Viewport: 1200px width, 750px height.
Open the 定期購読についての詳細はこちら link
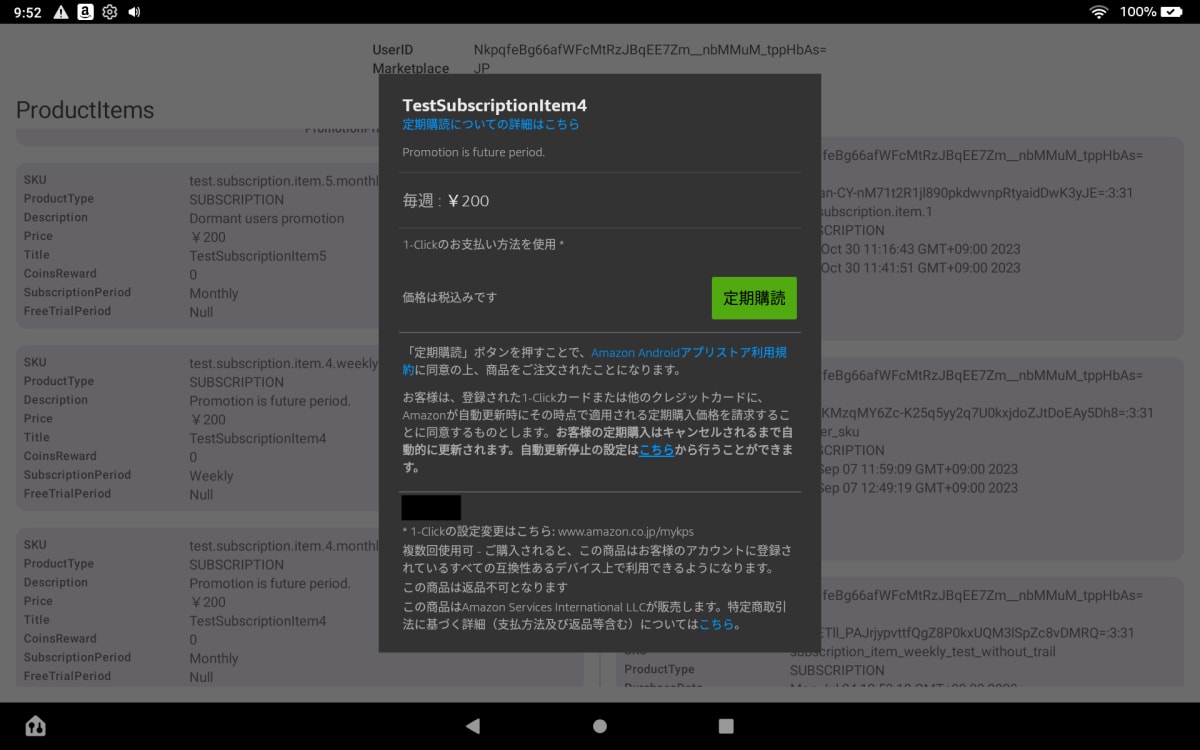click(491, 125)
